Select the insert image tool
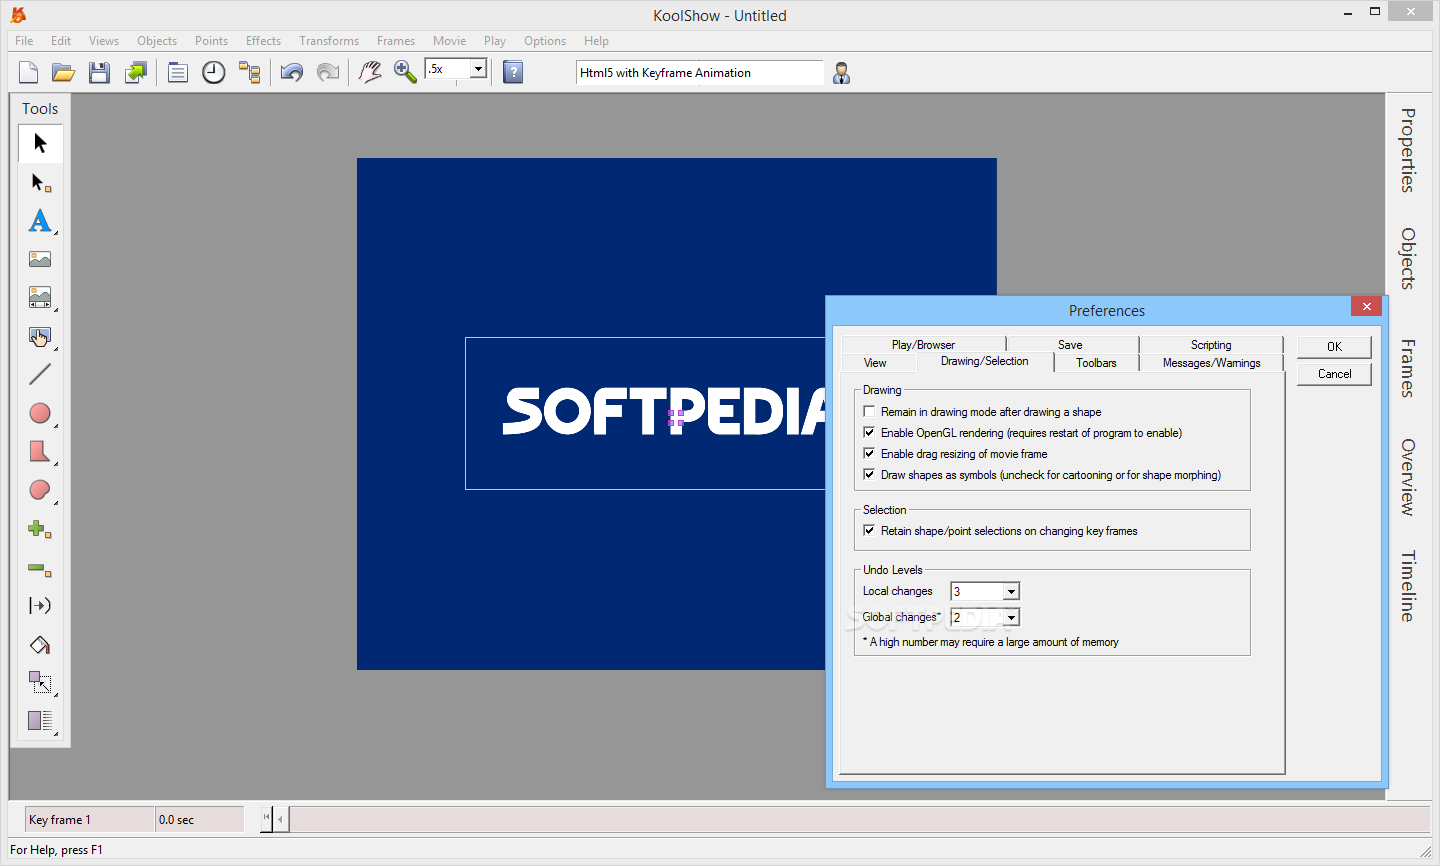Viewport: 1440px width, 866px height. pos(40,259)
